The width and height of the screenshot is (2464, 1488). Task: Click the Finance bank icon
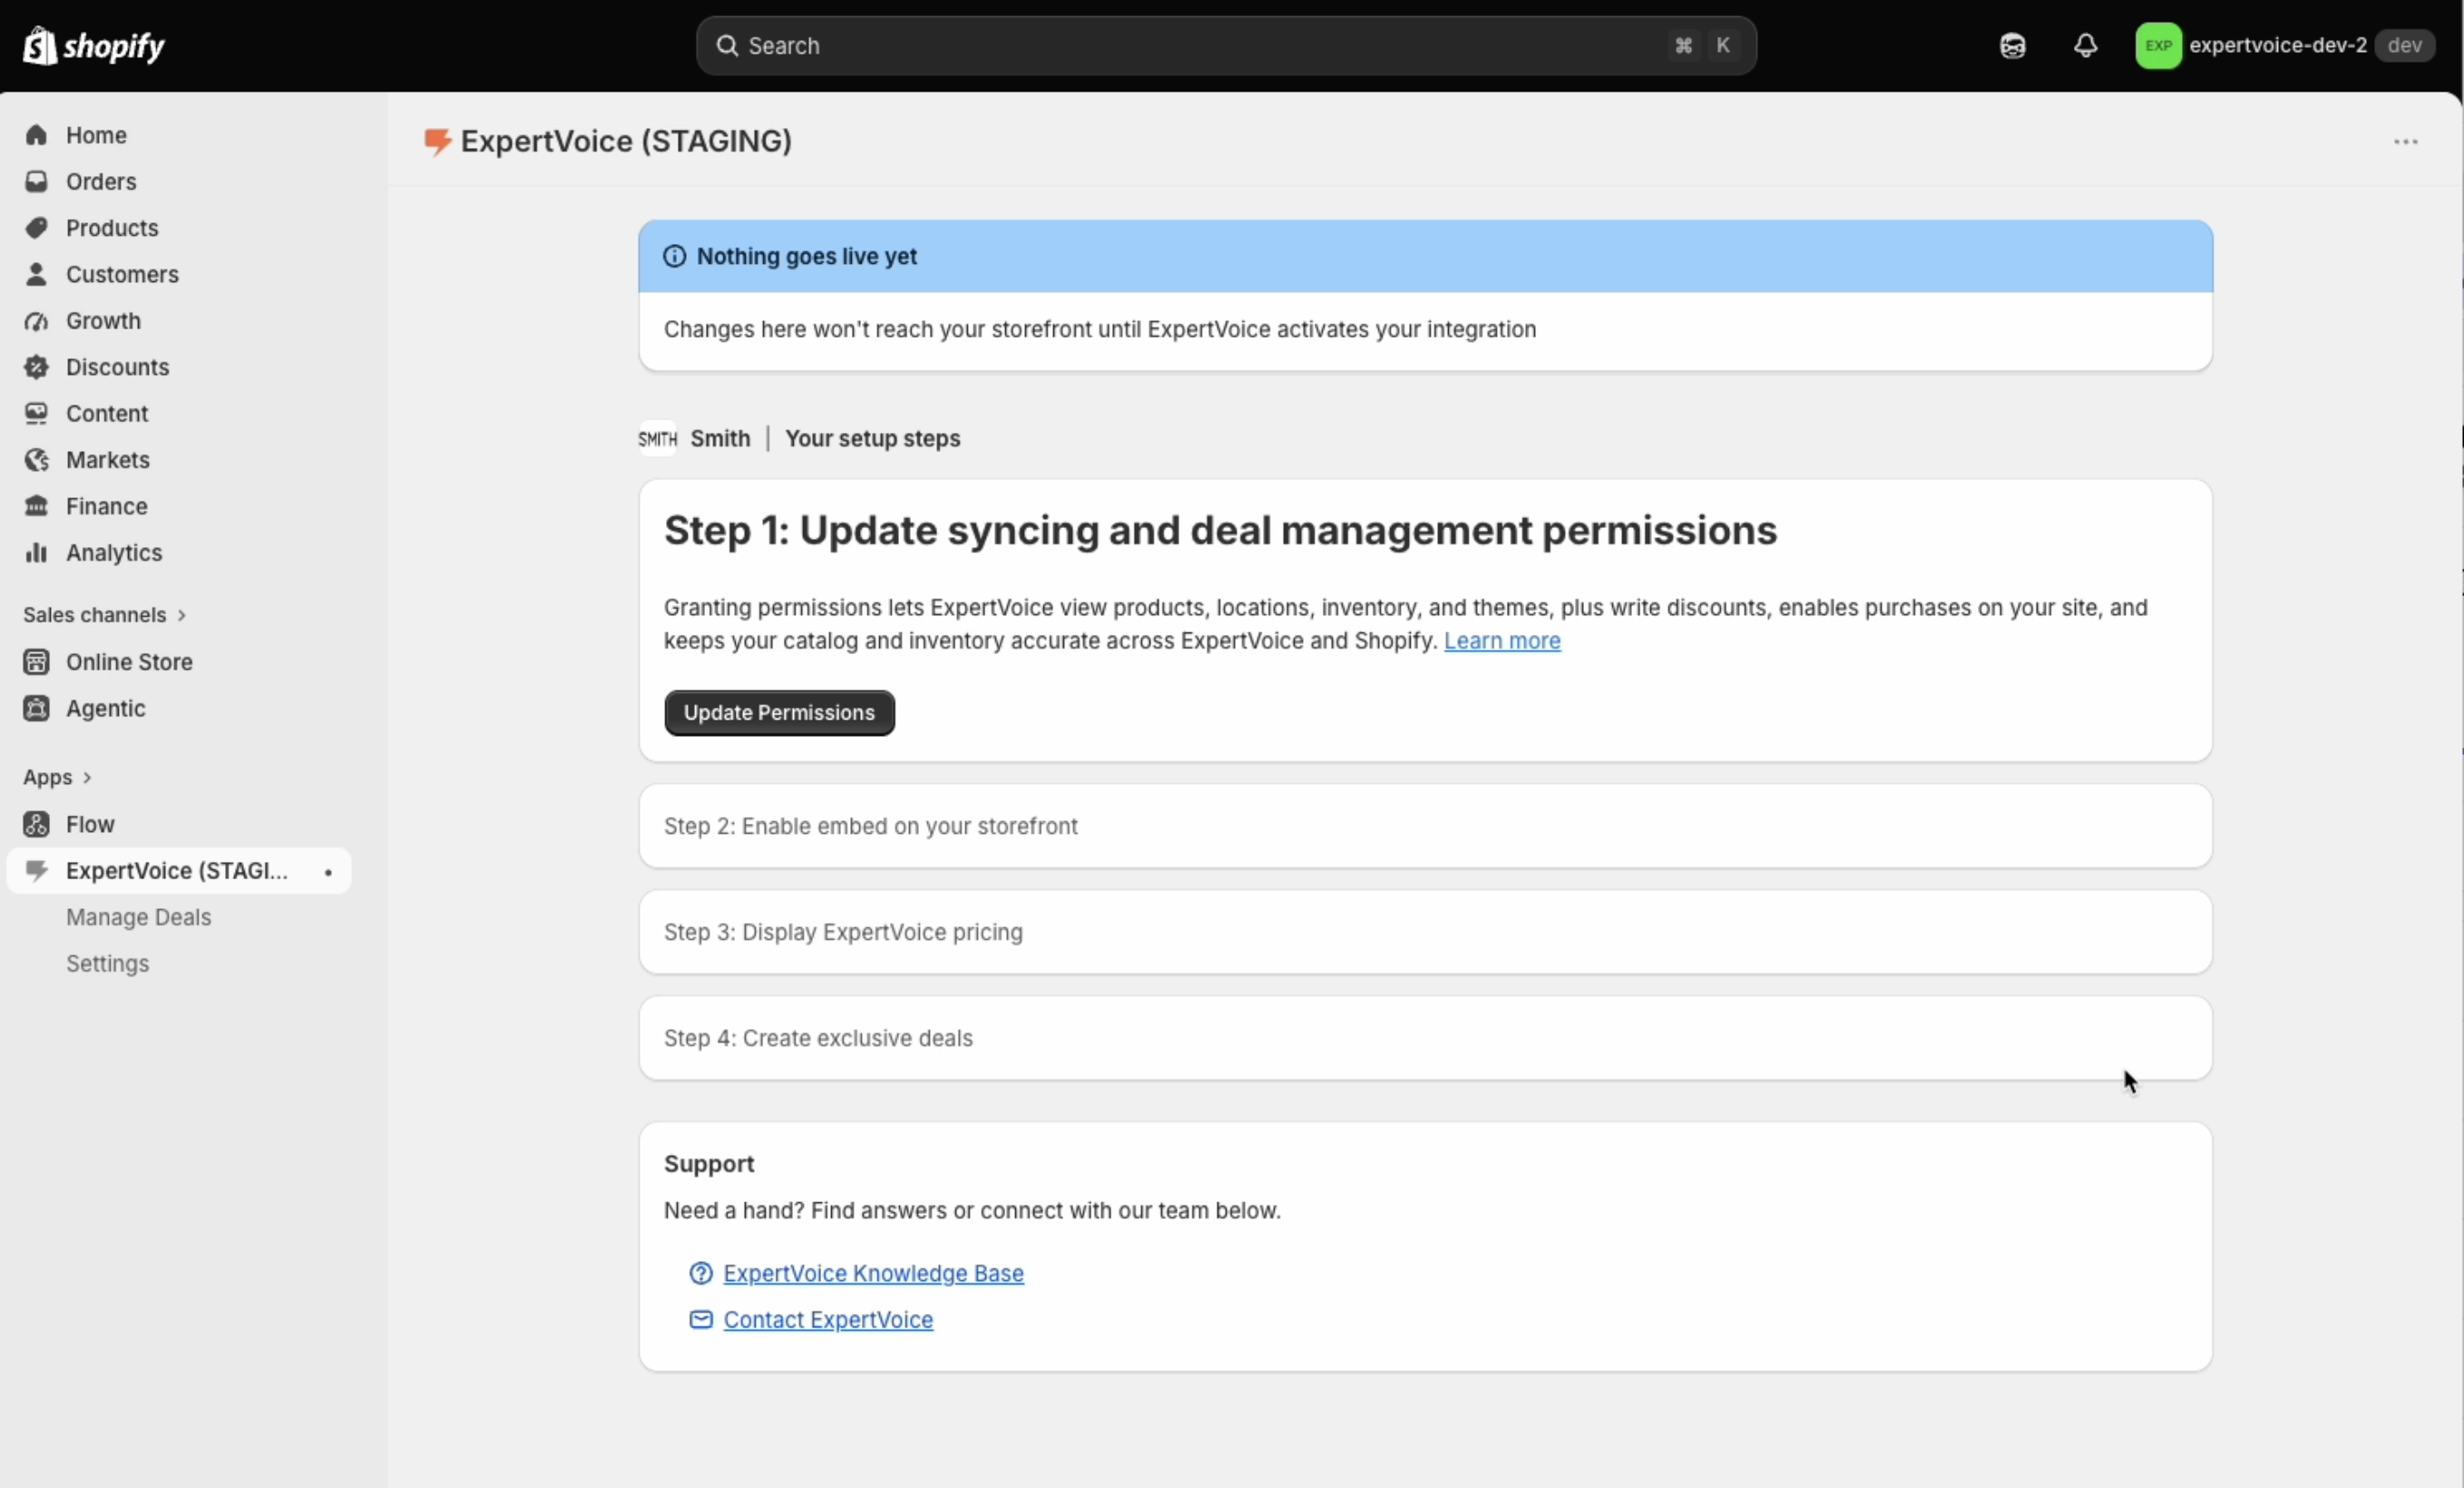[x=37, y=506]
